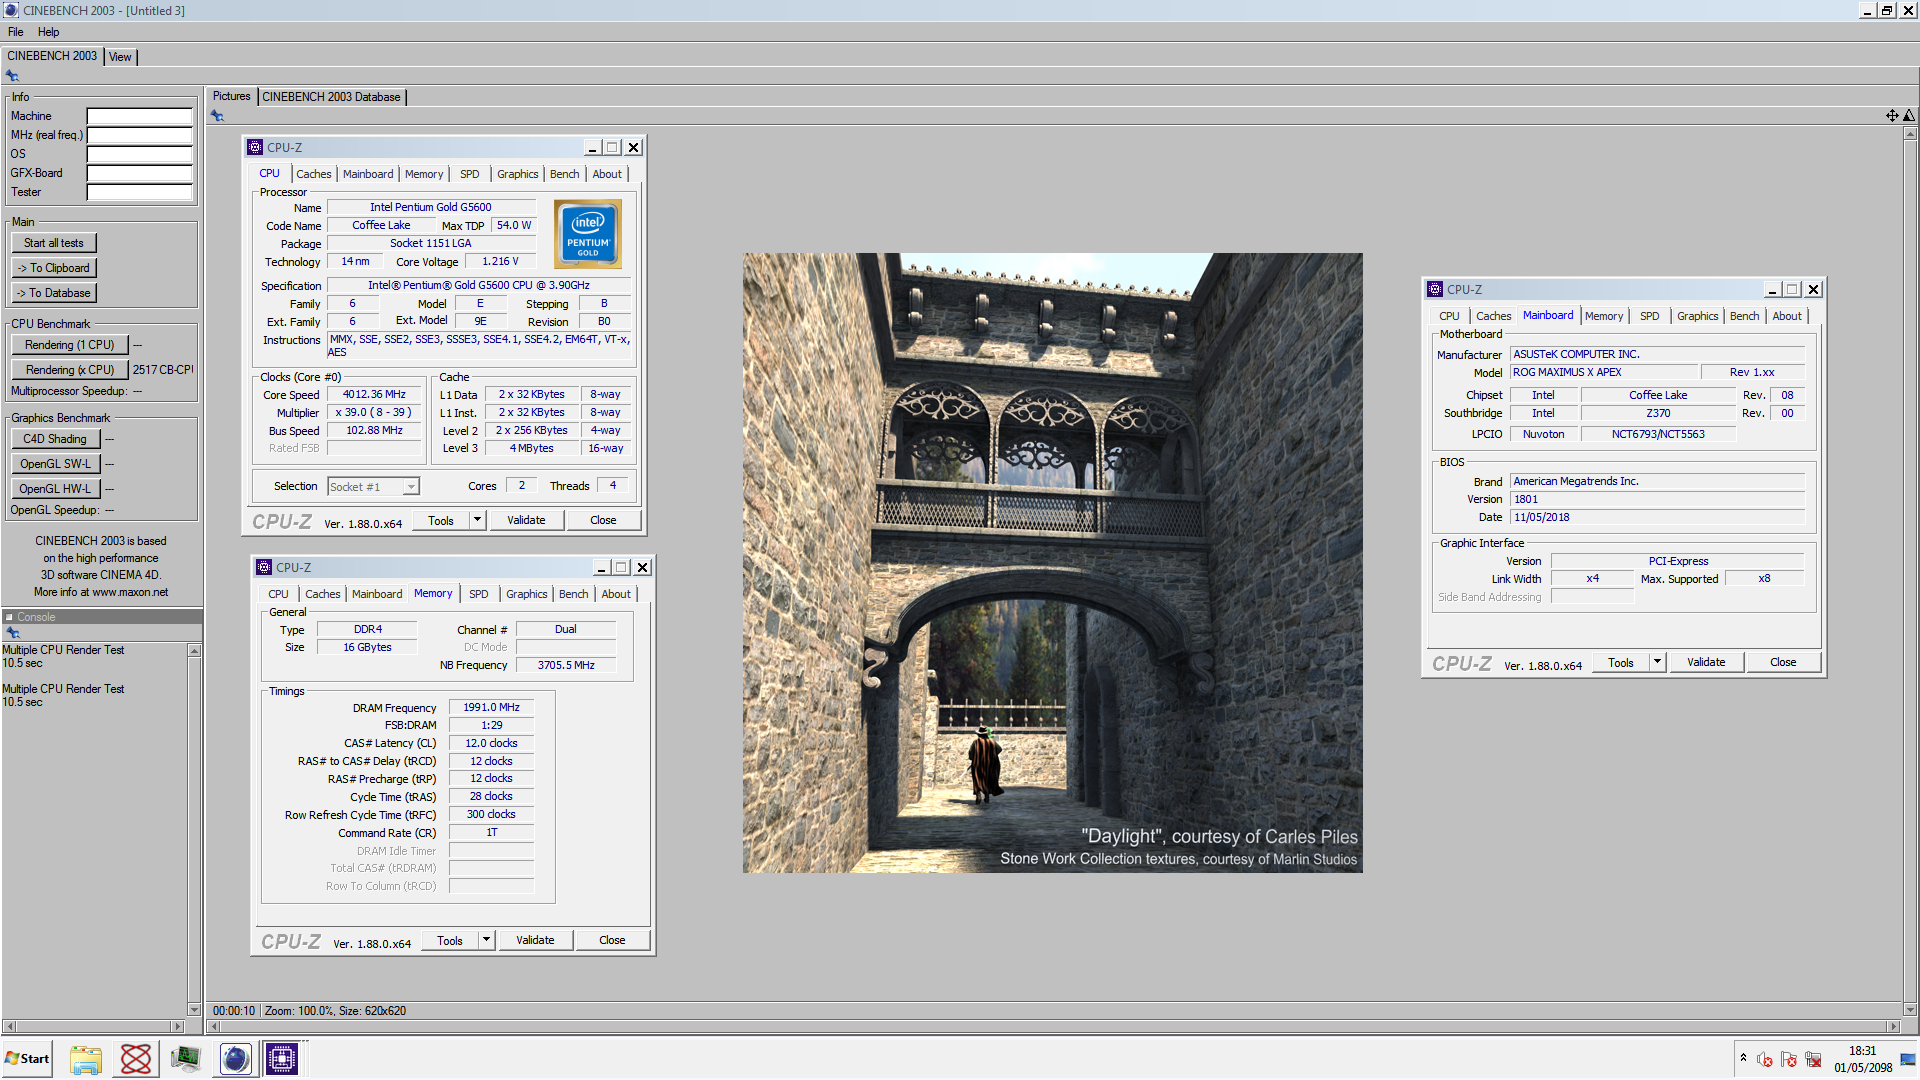
Task: Click the CPU-Z icon in the Mainboard window titlebar
Action: pos(1435,289)
